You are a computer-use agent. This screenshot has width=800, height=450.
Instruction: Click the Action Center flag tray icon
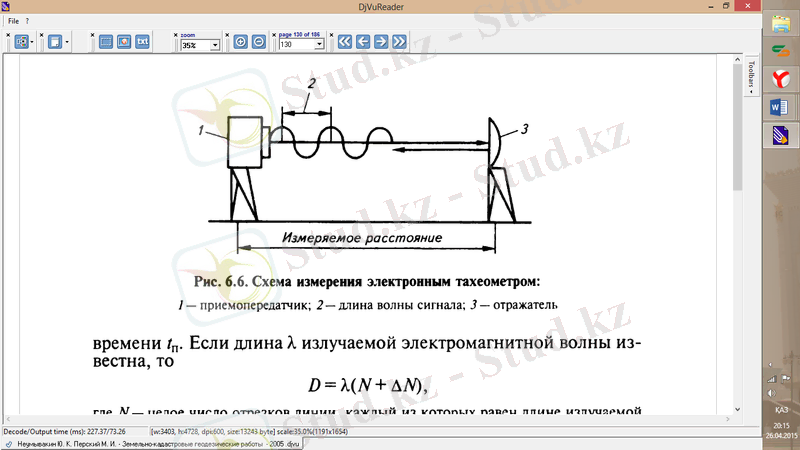tap(786, 379)
